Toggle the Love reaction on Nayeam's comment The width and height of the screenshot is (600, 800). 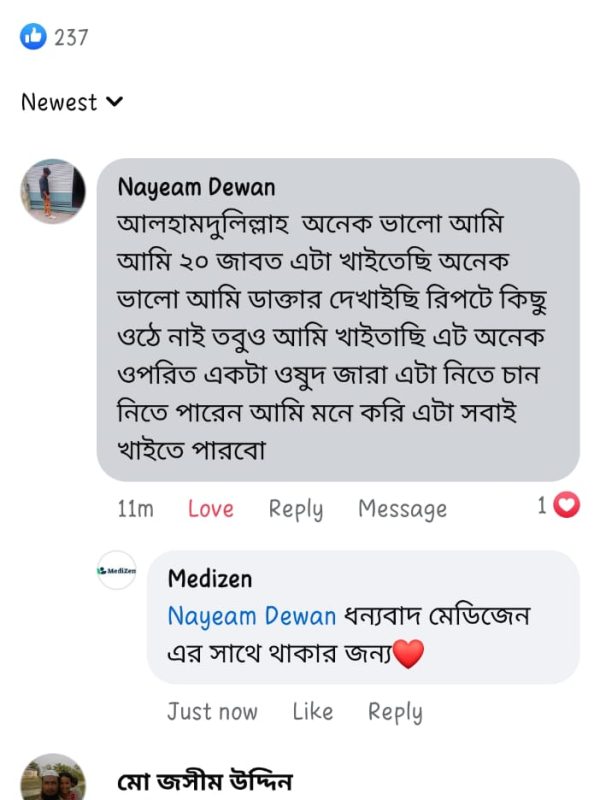(210, 509)
